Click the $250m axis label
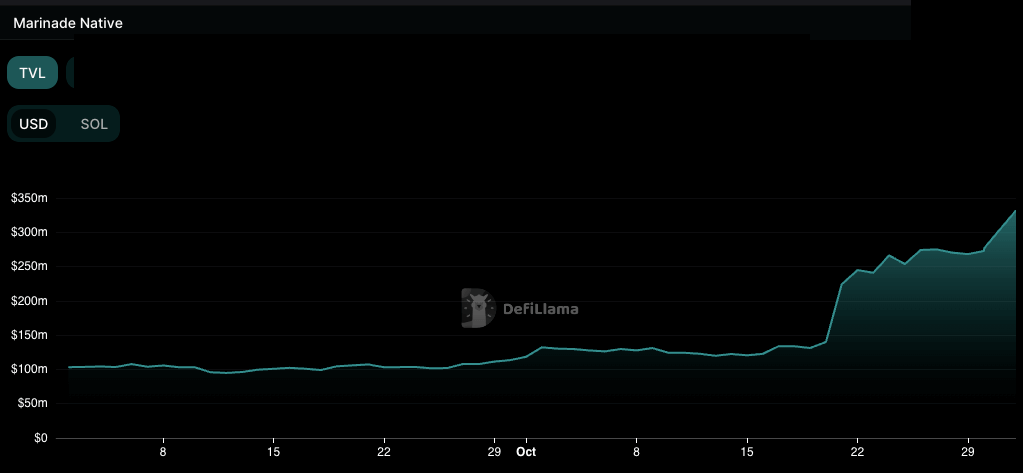Viewport: 1023px width, 473px height. pos(29,267)
